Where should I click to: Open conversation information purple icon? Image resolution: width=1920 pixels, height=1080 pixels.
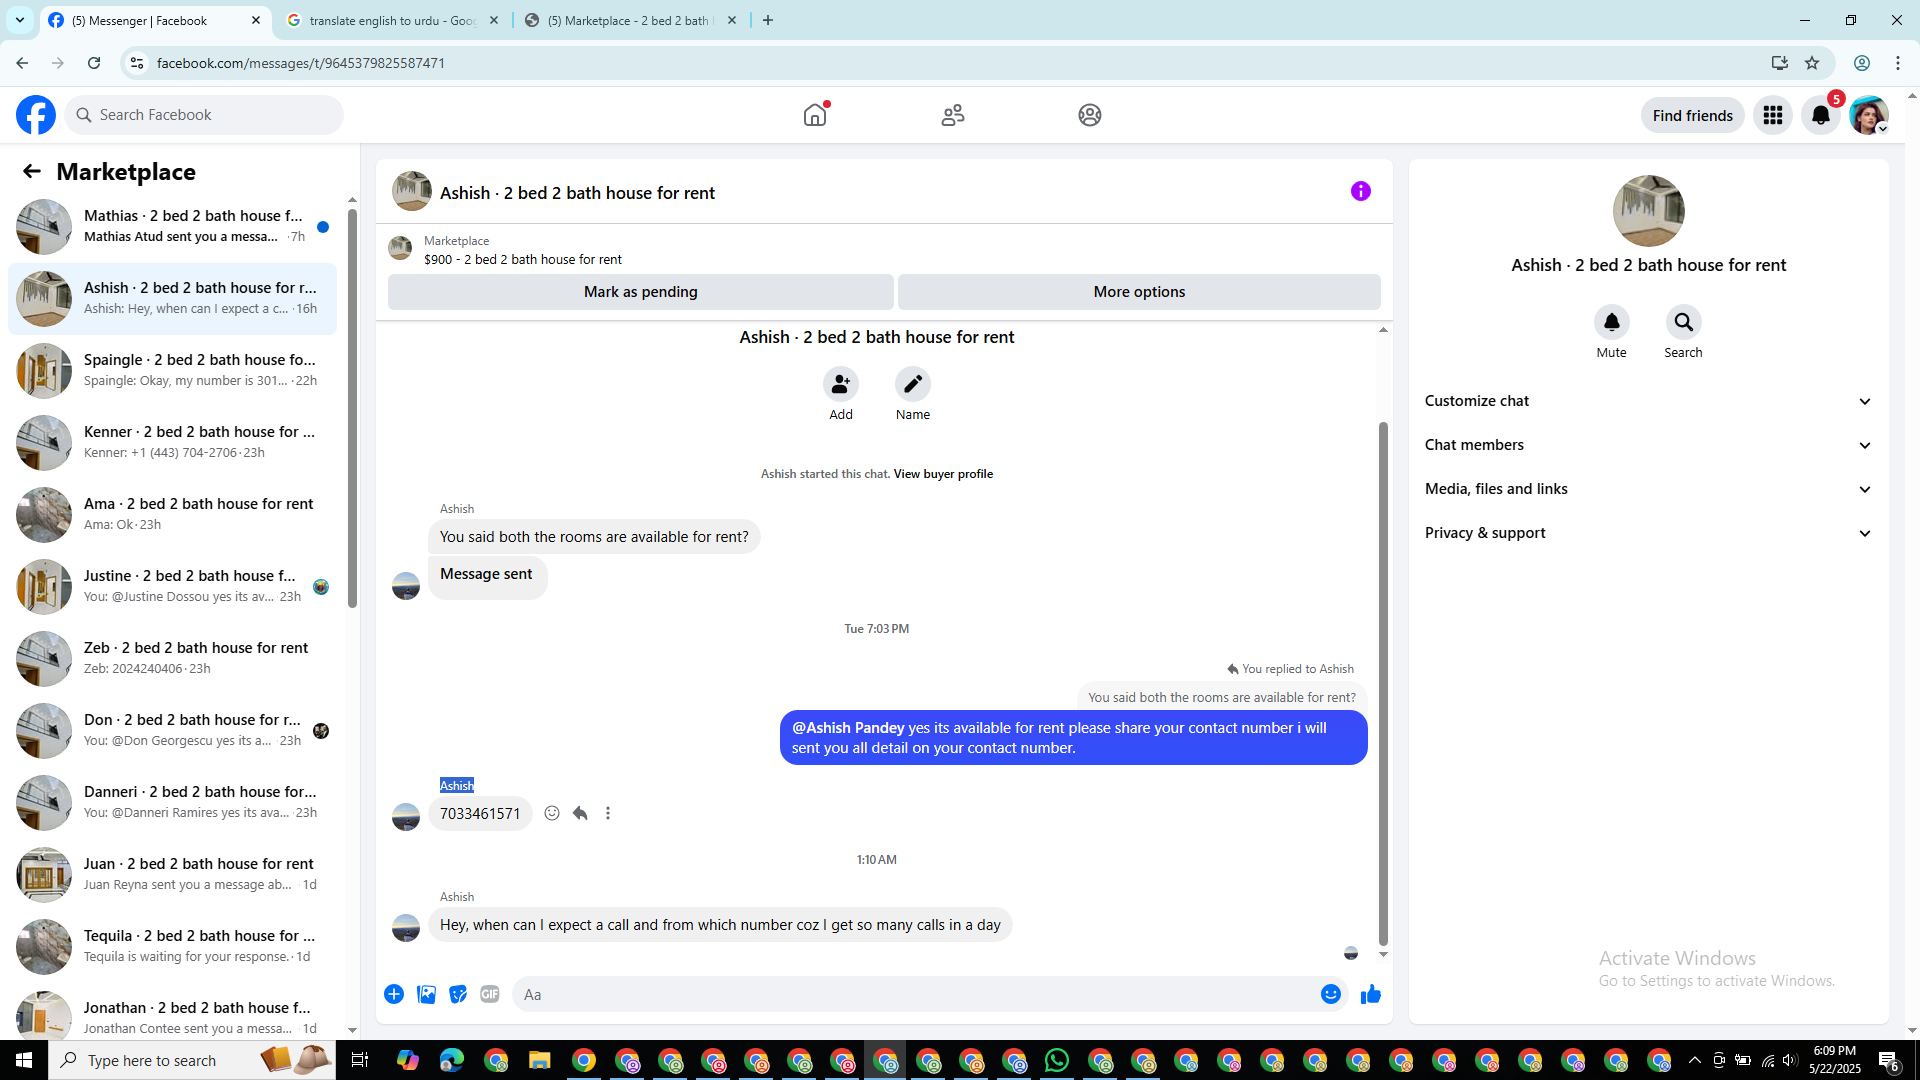(1360, 191)
